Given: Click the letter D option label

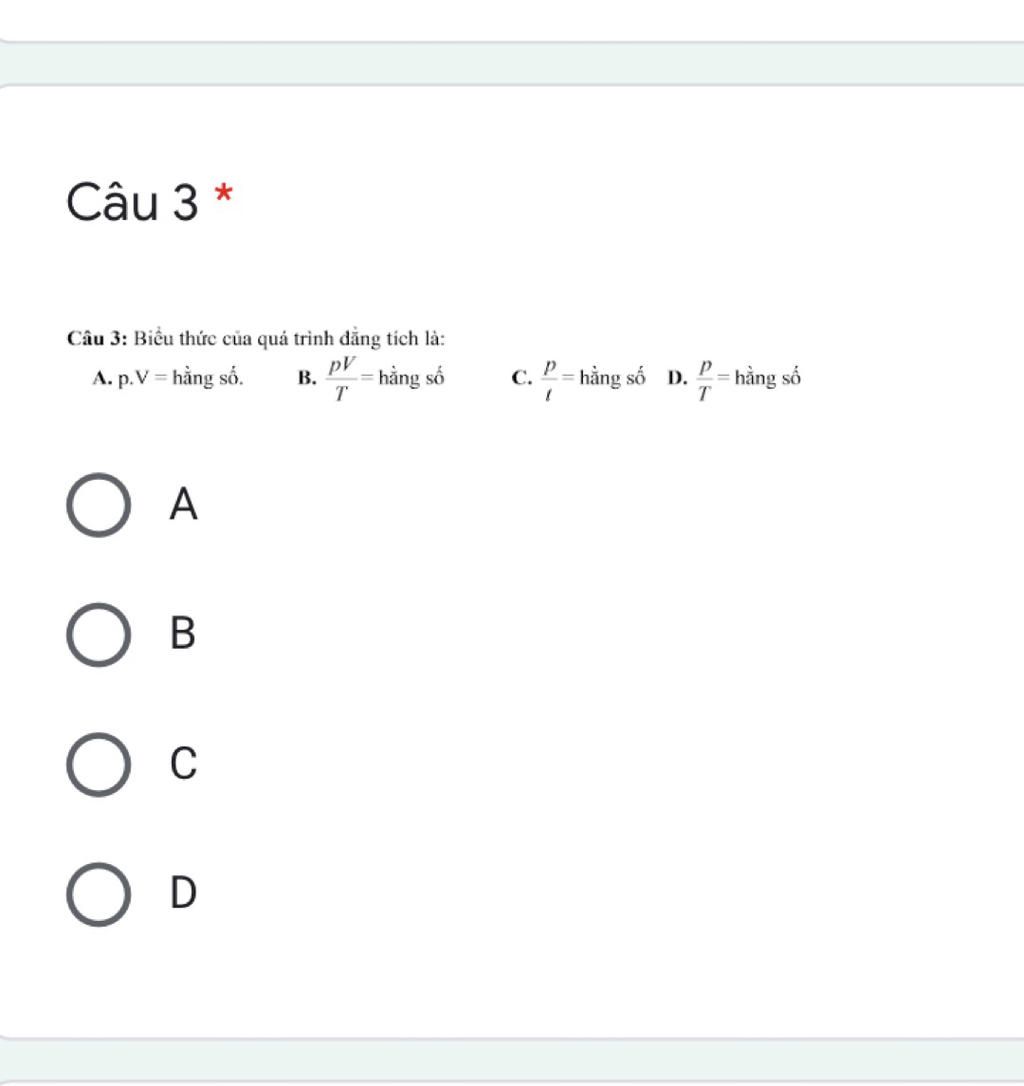Looking at the screenshot, I should [x=184, y=893].
